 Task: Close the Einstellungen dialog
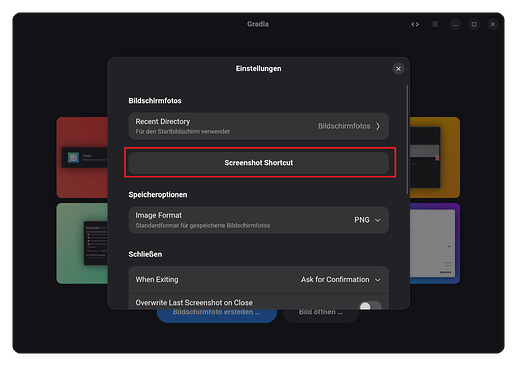click(398, 69)
